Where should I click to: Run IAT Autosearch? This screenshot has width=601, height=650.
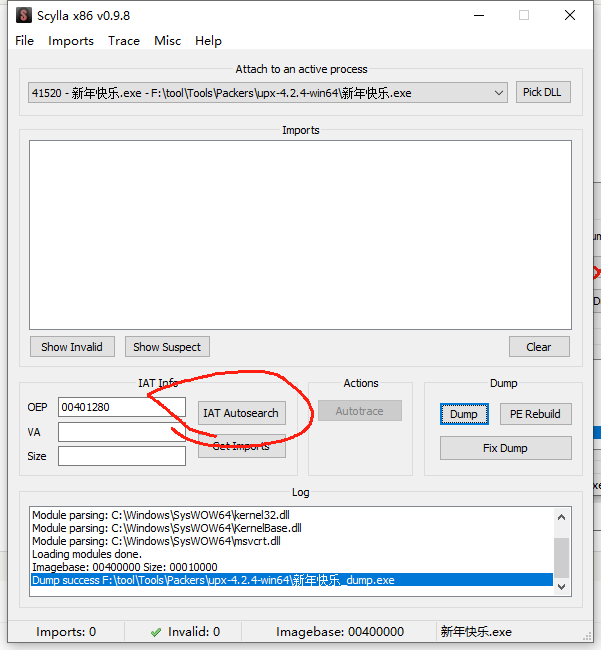pos(242,413)
